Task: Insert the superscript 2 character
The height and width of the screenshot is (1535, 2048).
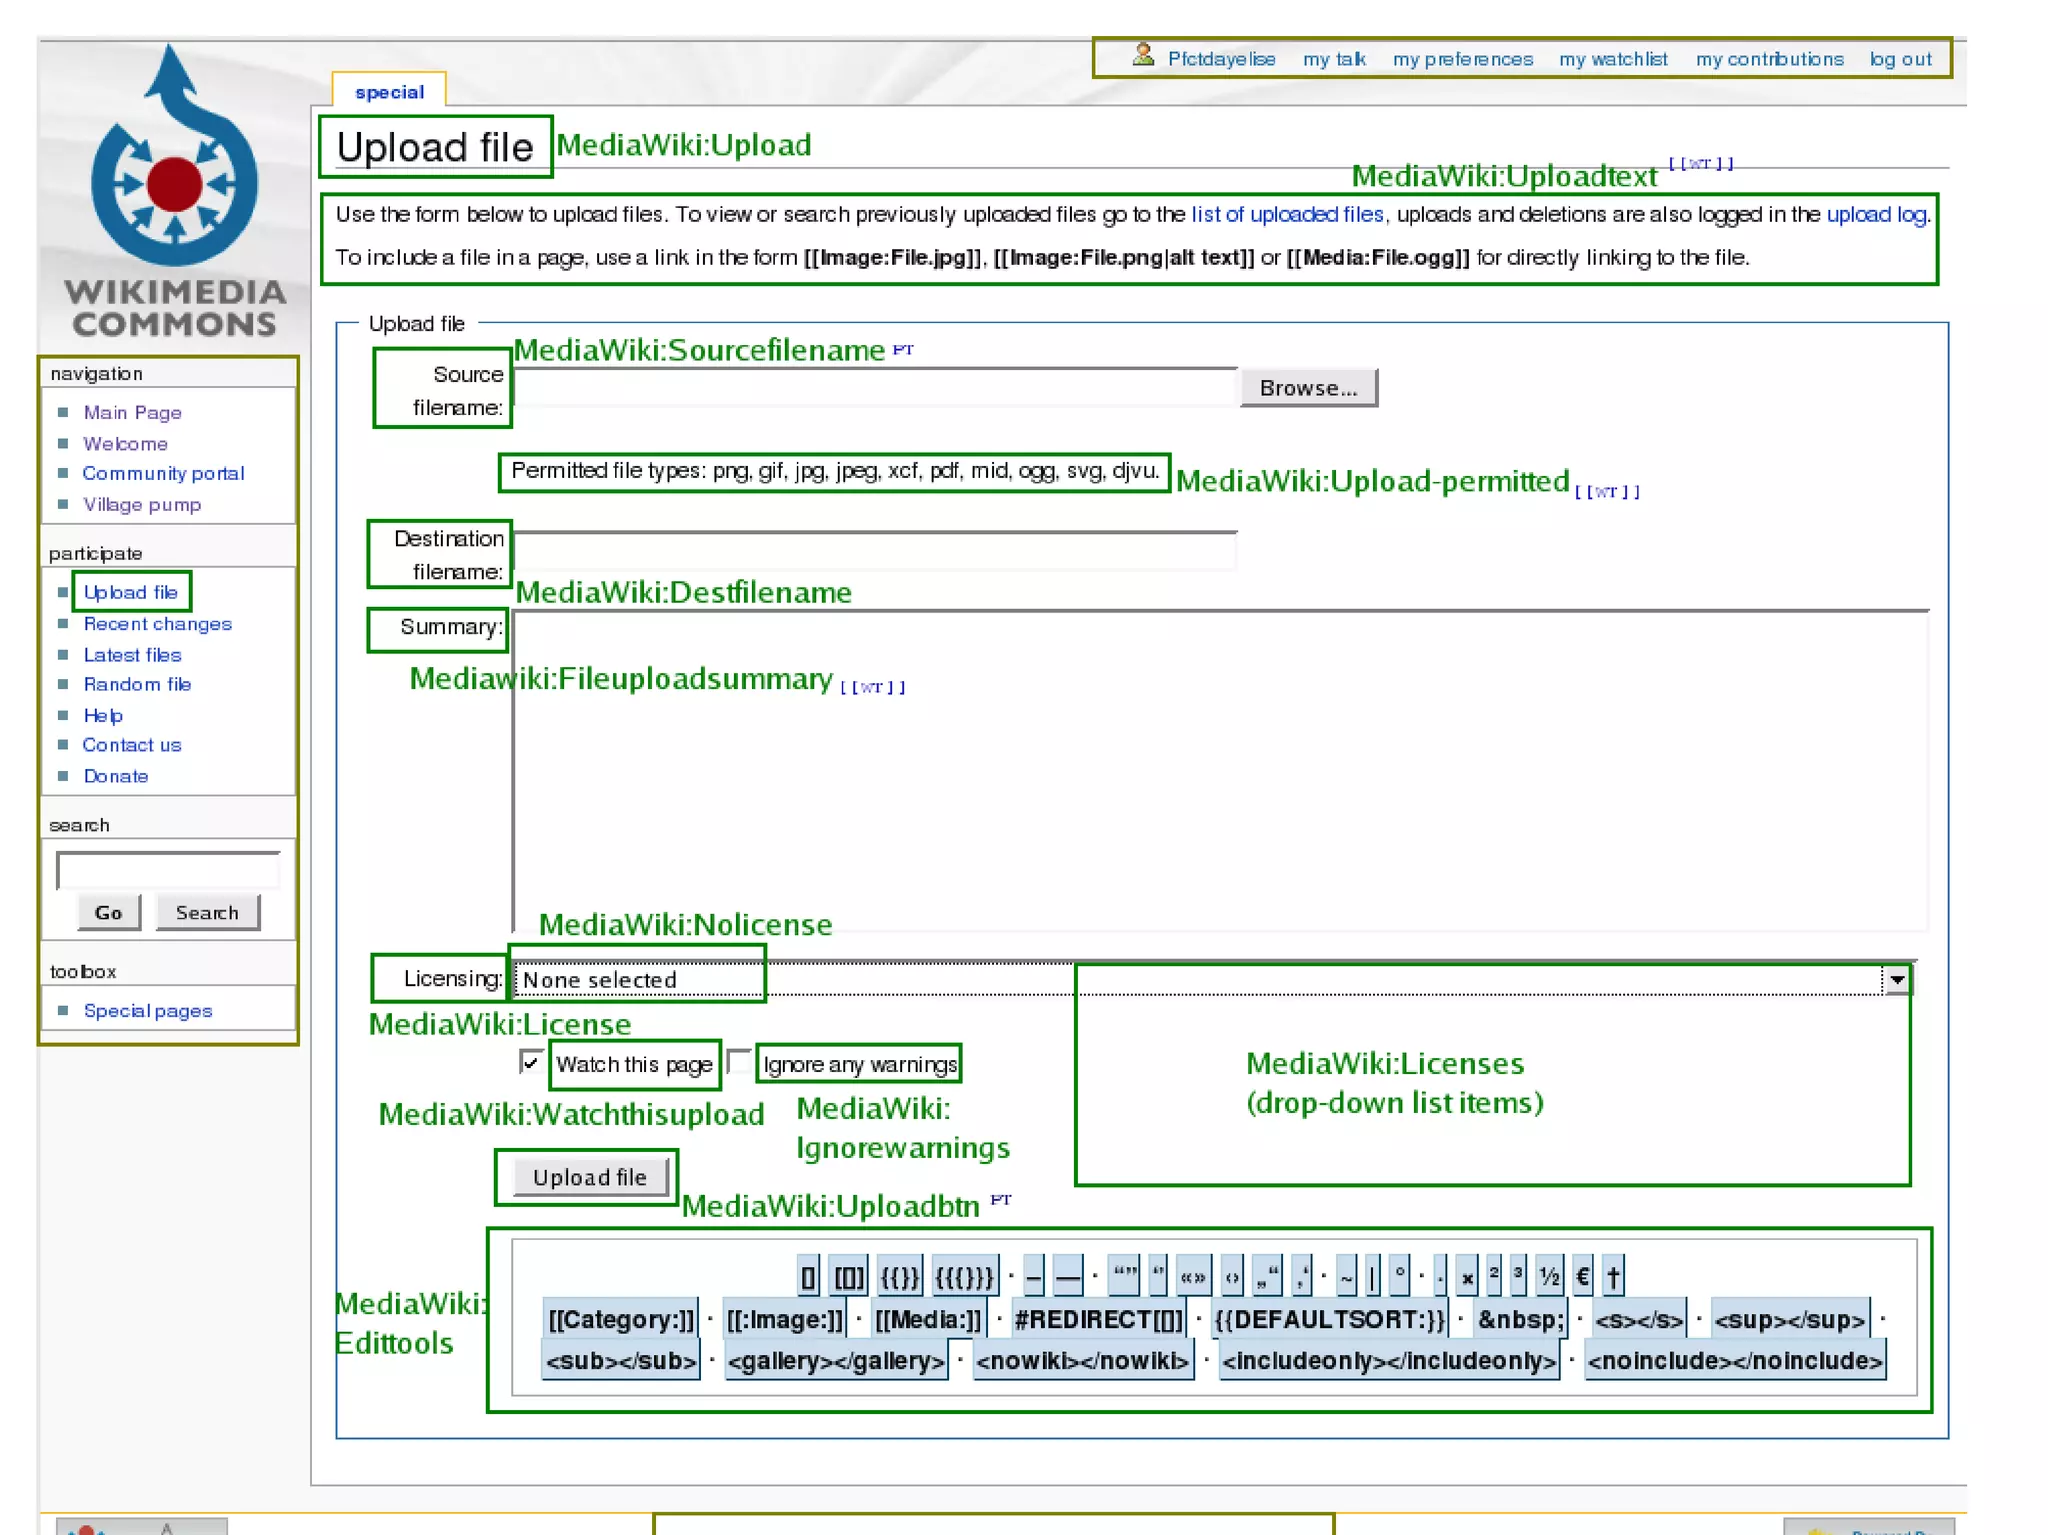Action: pos(1494,1277)
